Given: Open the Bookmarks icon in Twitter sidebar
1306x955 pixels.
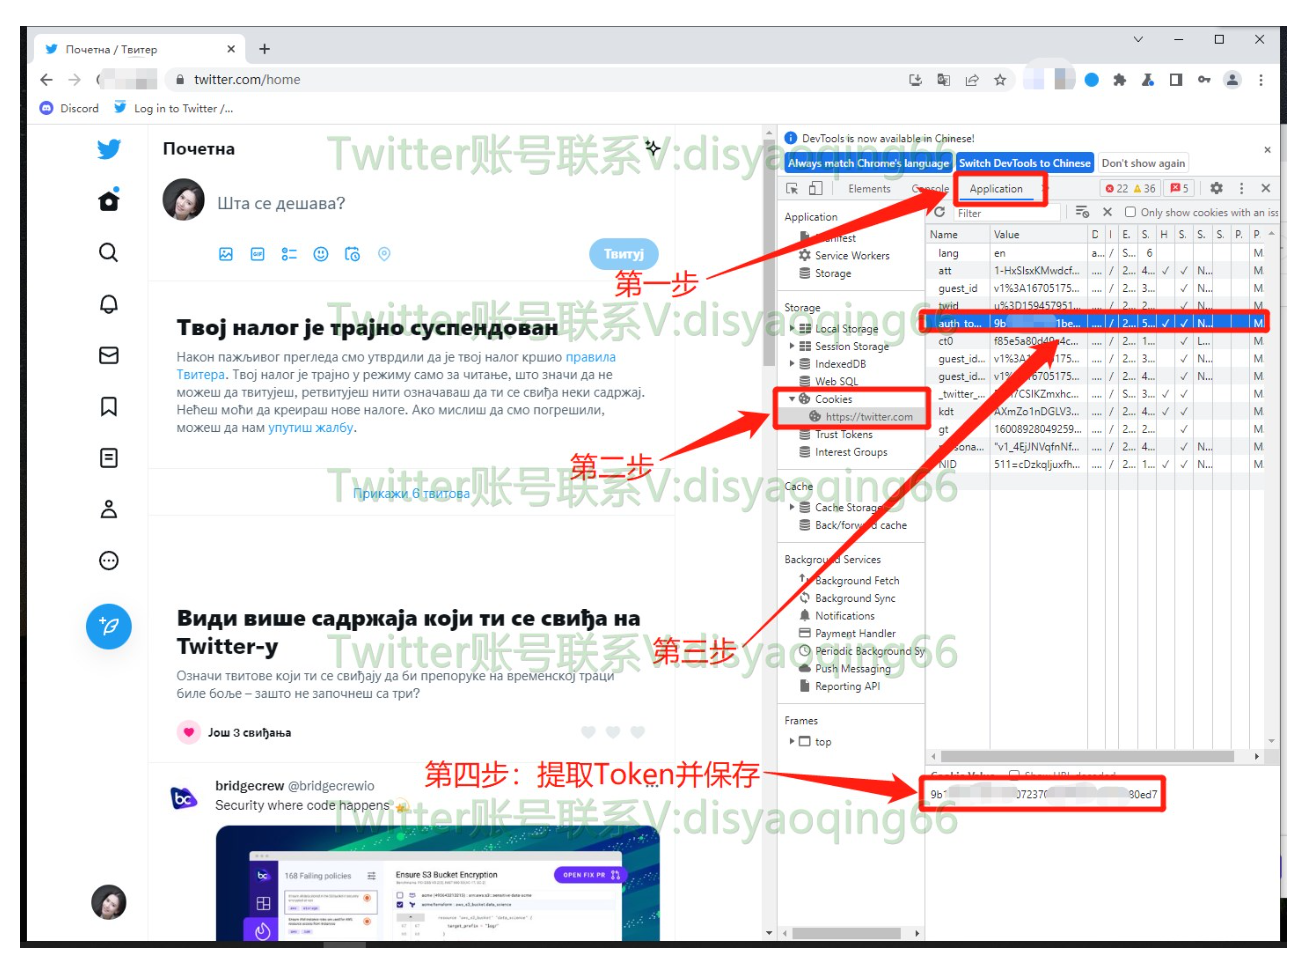Looking at the screenshot, I should [109, 407].
